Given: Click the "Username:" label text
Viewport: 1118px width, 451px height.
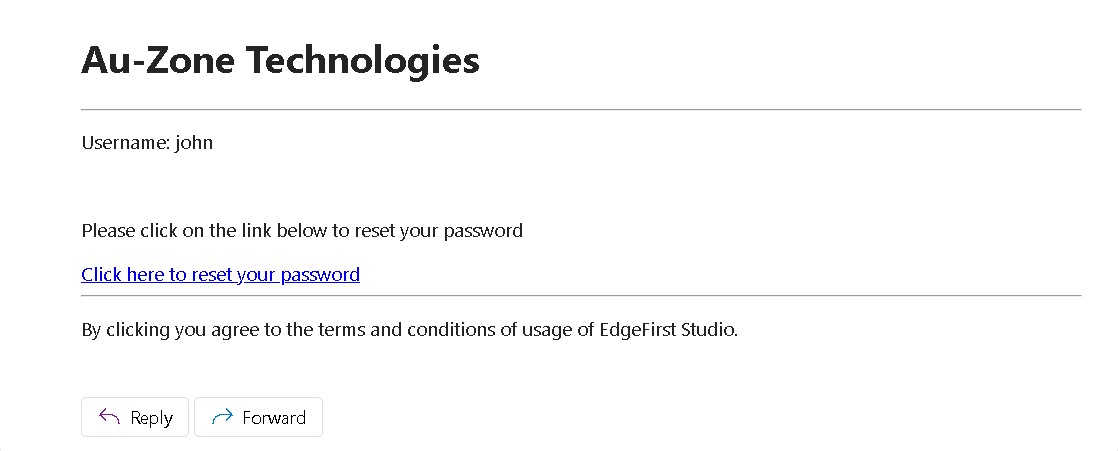Looking at the screenshot, I should coord(126,143).
